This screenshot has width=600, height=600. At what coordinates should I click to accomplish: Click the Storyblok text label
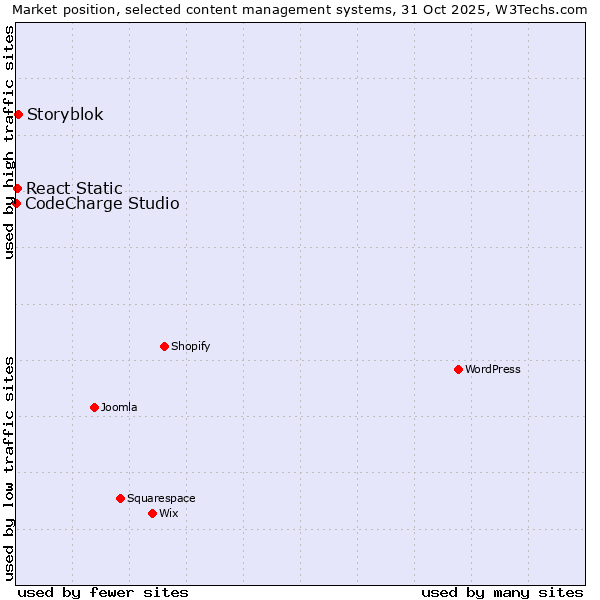click(65, 114)
